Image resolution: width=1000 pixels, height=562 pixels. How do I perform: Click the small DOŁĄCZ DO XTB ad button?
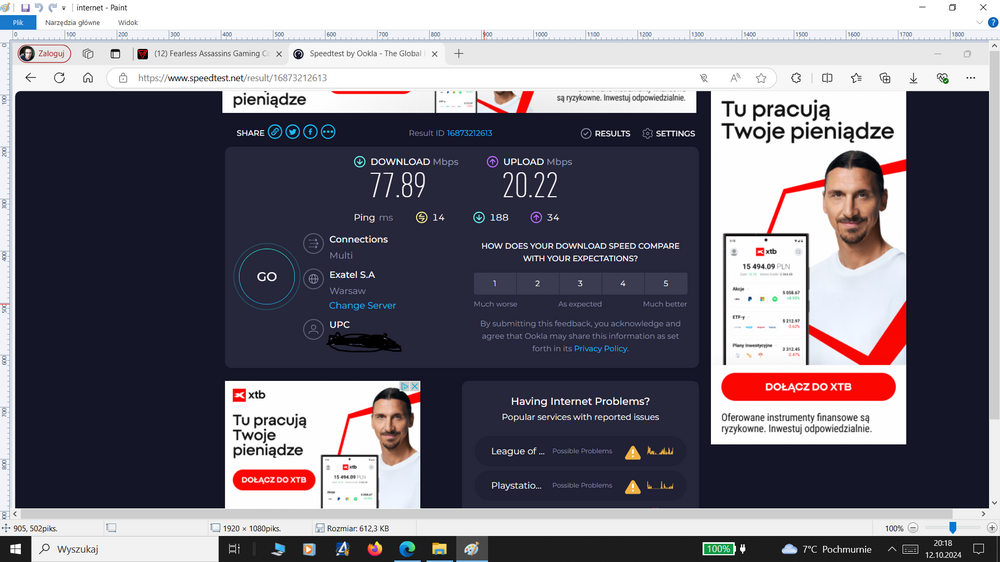274,480
